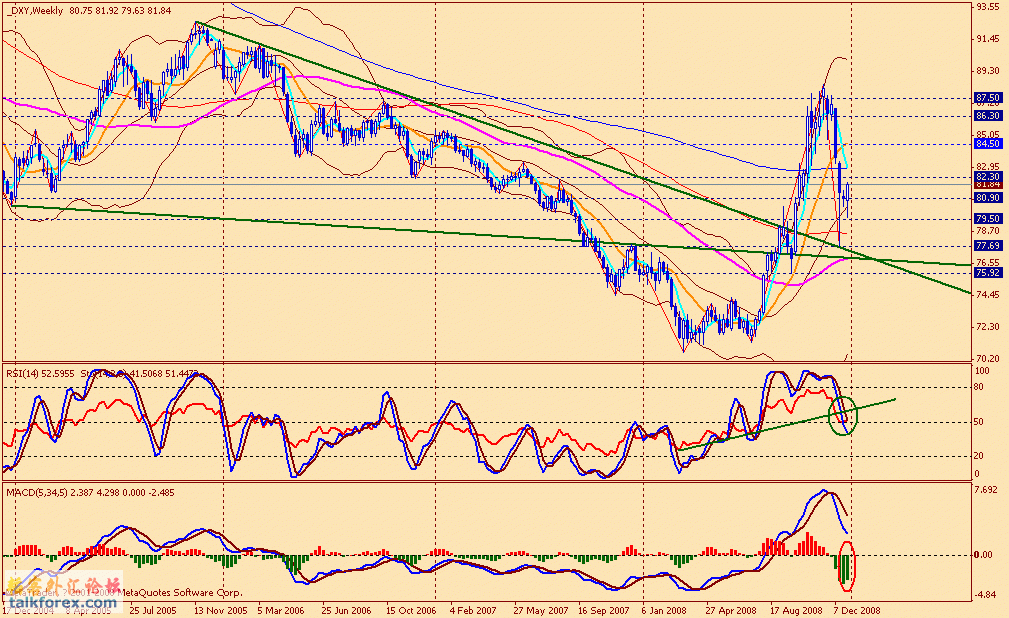
Task: Click the 89.30 price axis label
Action: click(988, 71)
